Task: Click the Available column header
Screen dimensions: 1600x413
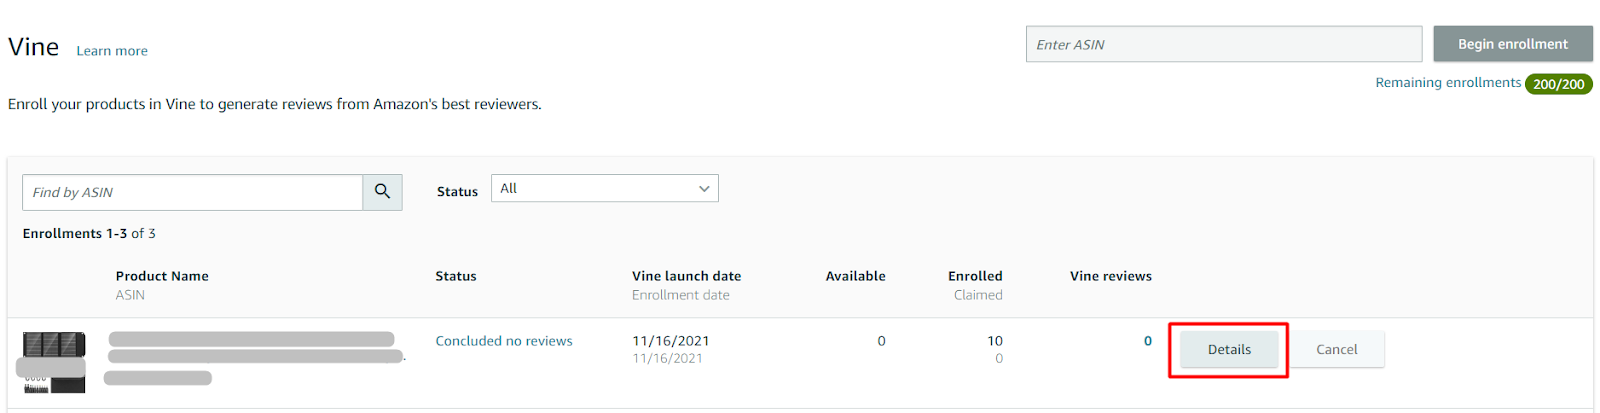Action: (855, 276)
